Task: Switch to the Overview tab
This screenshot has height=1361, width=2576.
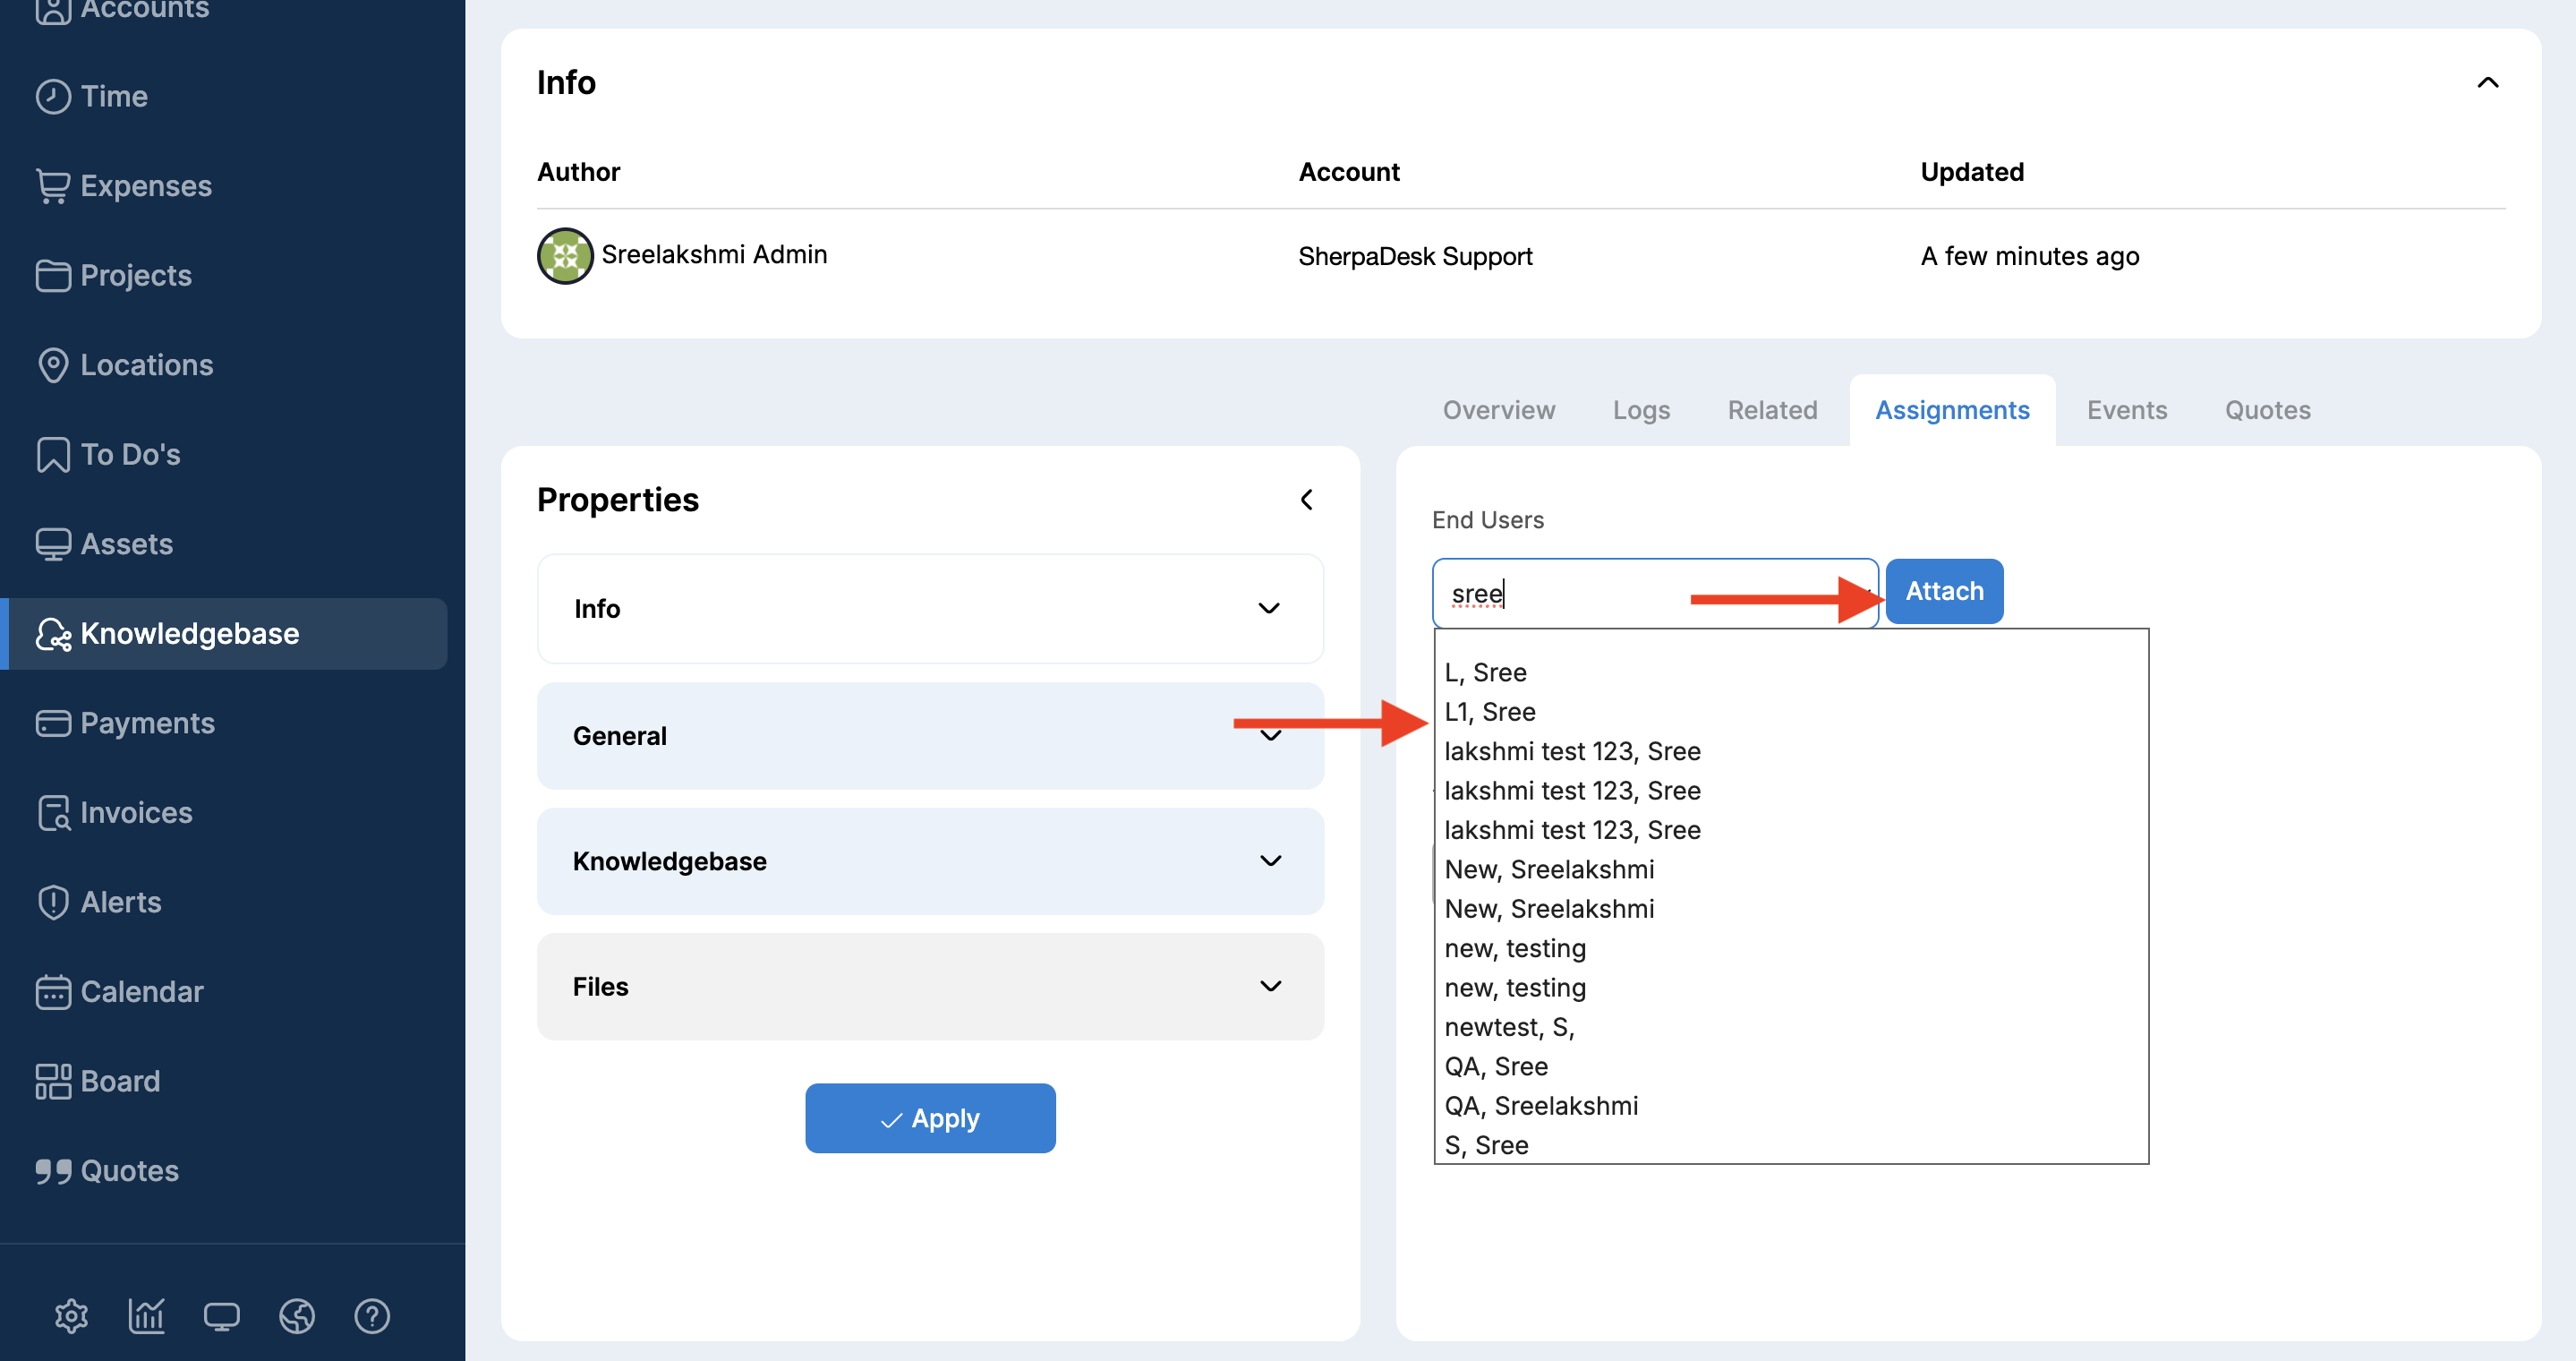Action: (1498, 410)
